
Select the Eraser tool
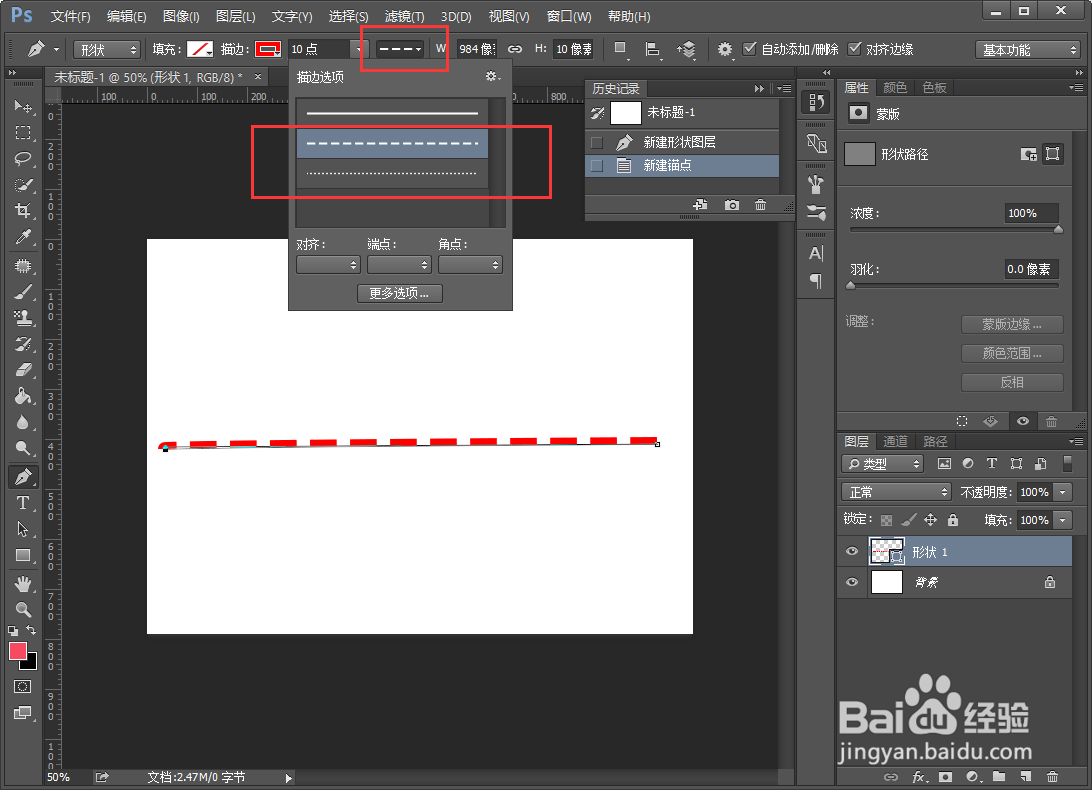pyautogui.click(x=23, y=369)
